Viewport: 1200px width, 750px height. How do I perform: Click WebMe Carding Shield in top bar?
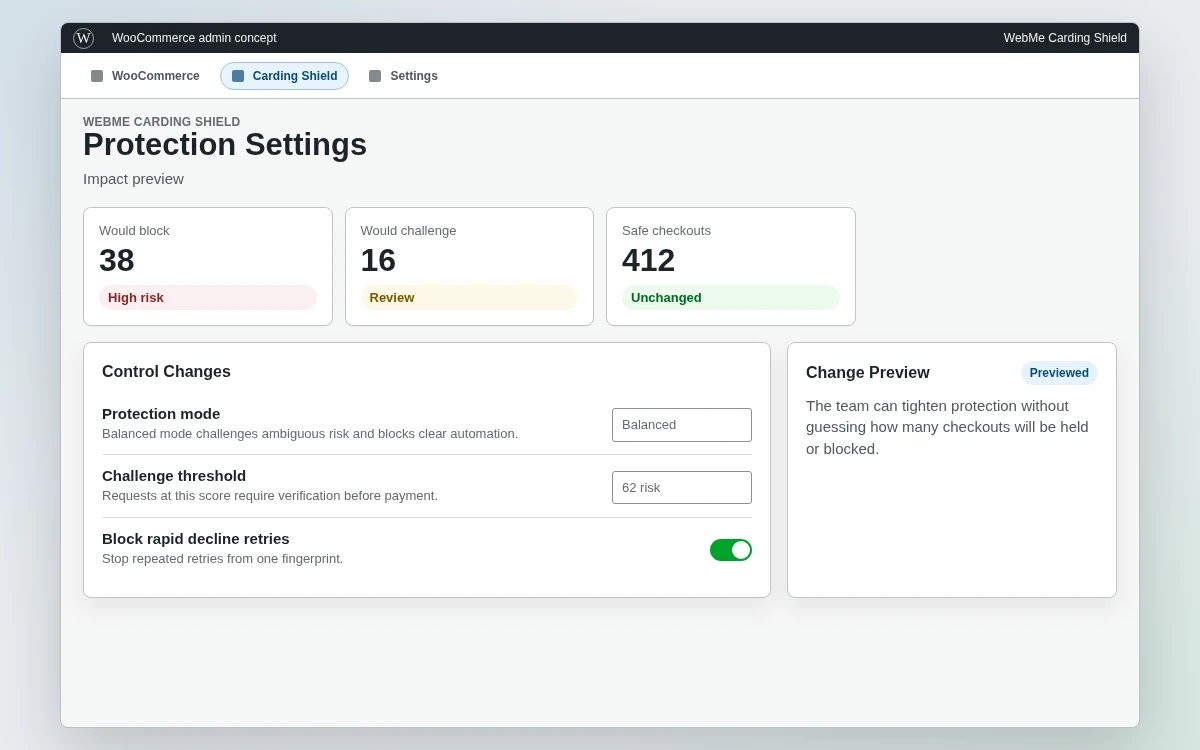click(1065, 38)
